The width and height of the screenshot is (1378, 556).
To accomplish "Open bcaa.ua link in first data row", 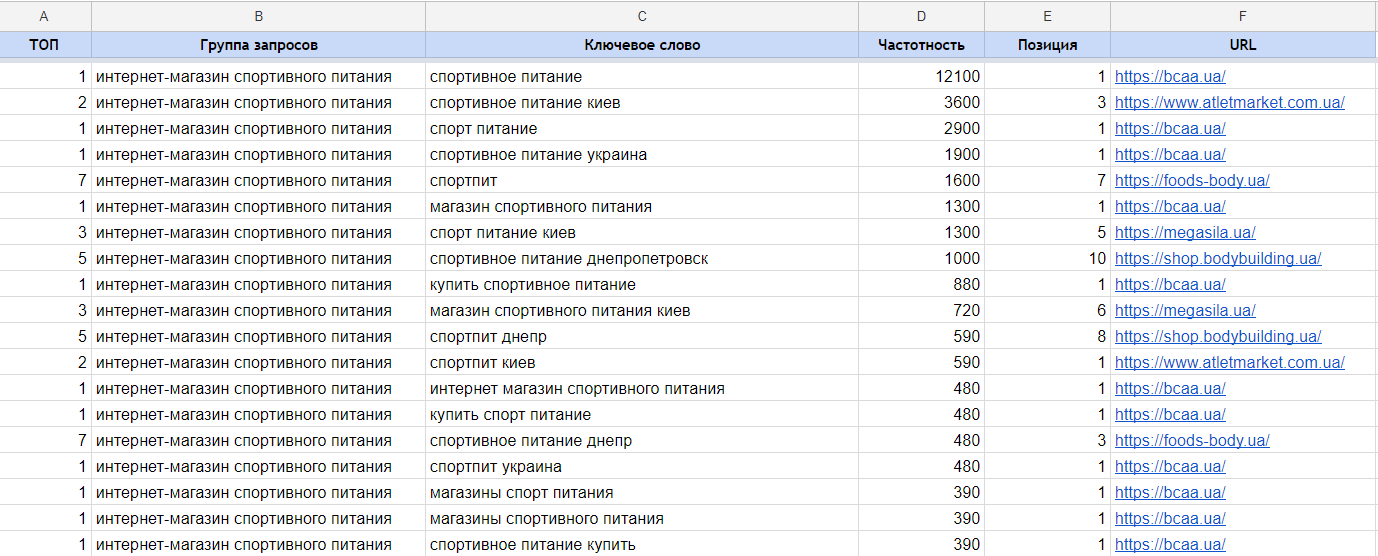I will [x=1170, y=77].
